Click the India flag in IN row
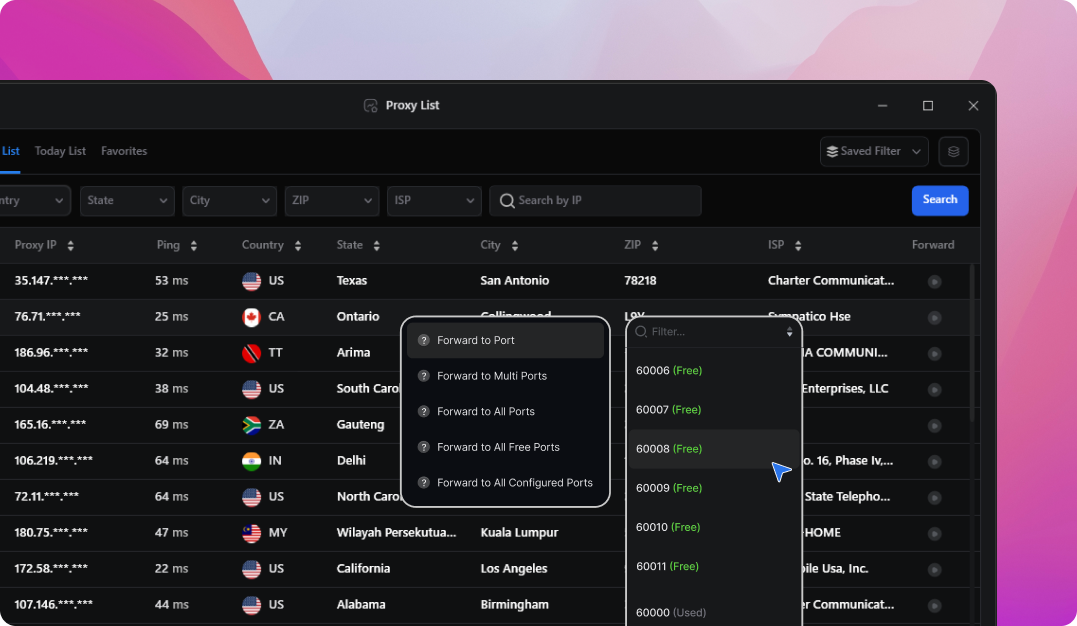 point(251,460)
